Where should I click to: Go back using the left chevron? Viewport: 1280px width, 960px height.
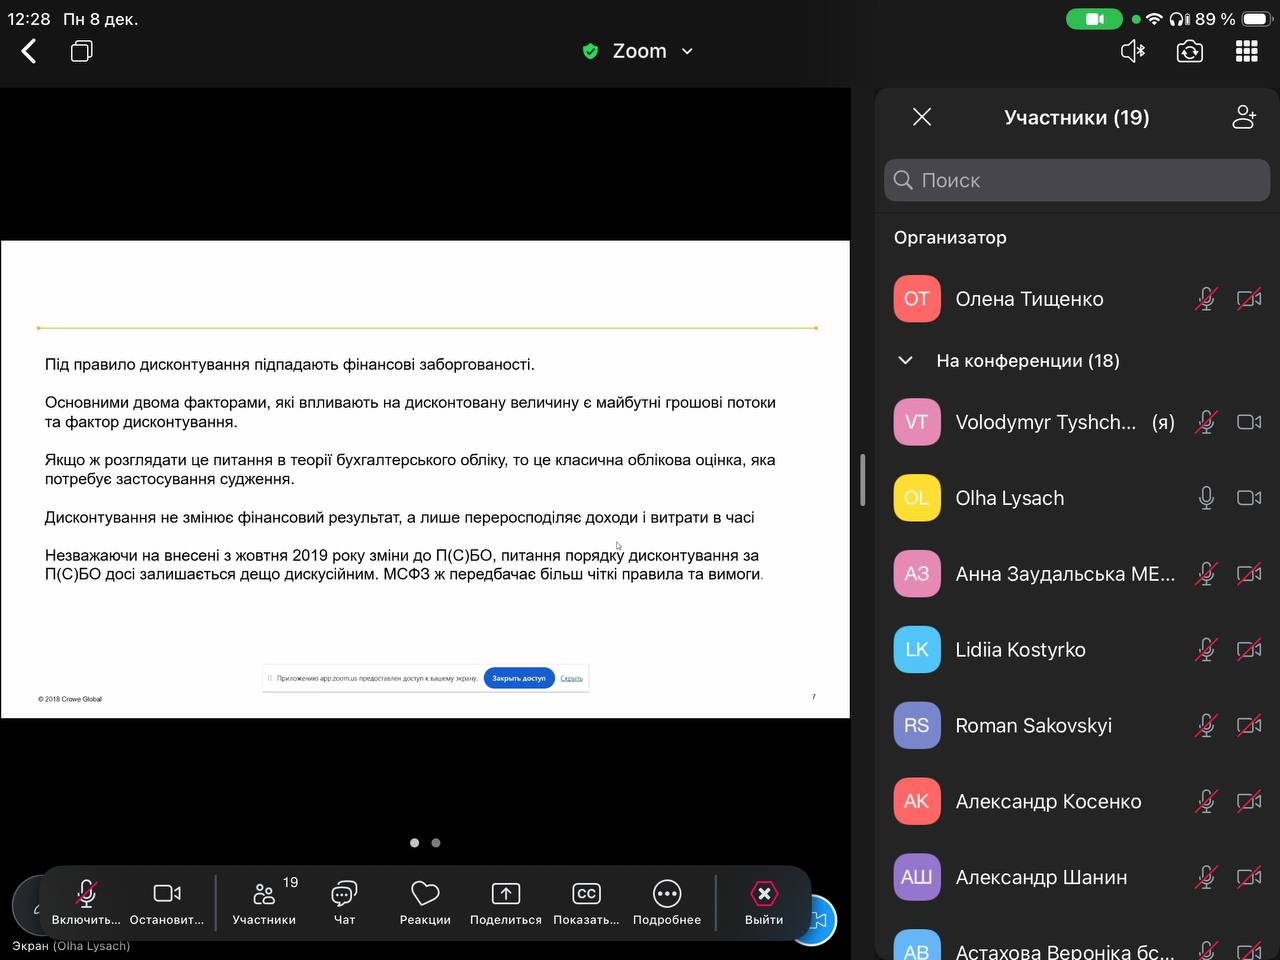[29, 51]
